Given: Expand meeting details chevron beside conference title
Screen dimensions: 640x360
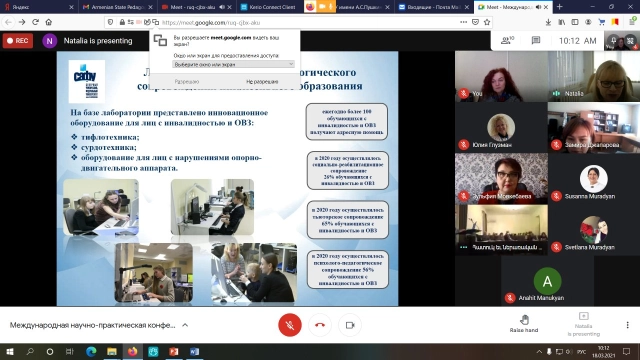Looking at the screenshot, I should pos(185,325).
